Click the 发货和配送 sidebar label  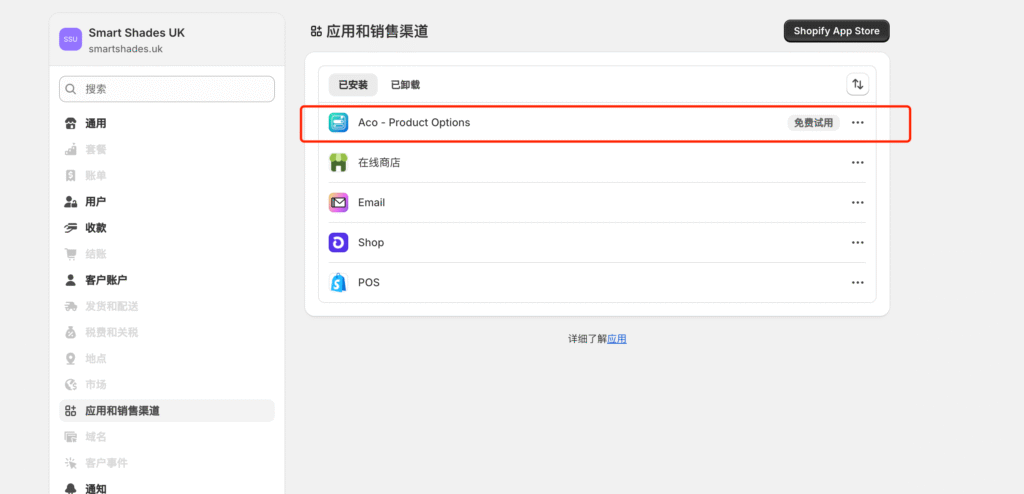(x=112, y=306)
